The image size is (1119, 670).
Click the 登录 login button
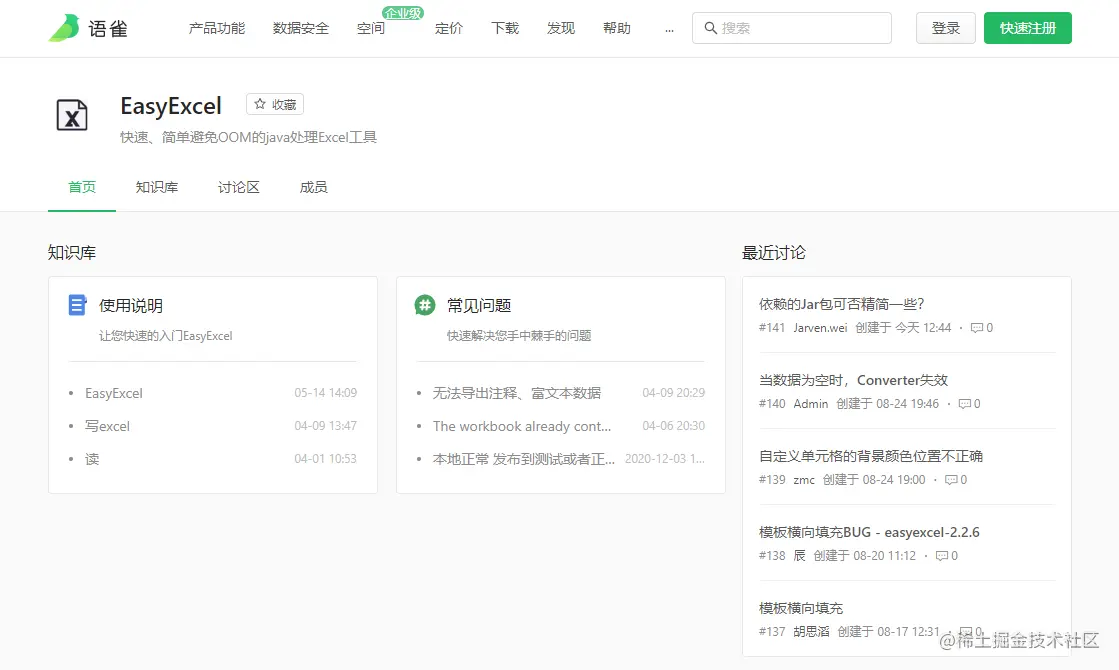pyautogui.click(x=946, y=28)
